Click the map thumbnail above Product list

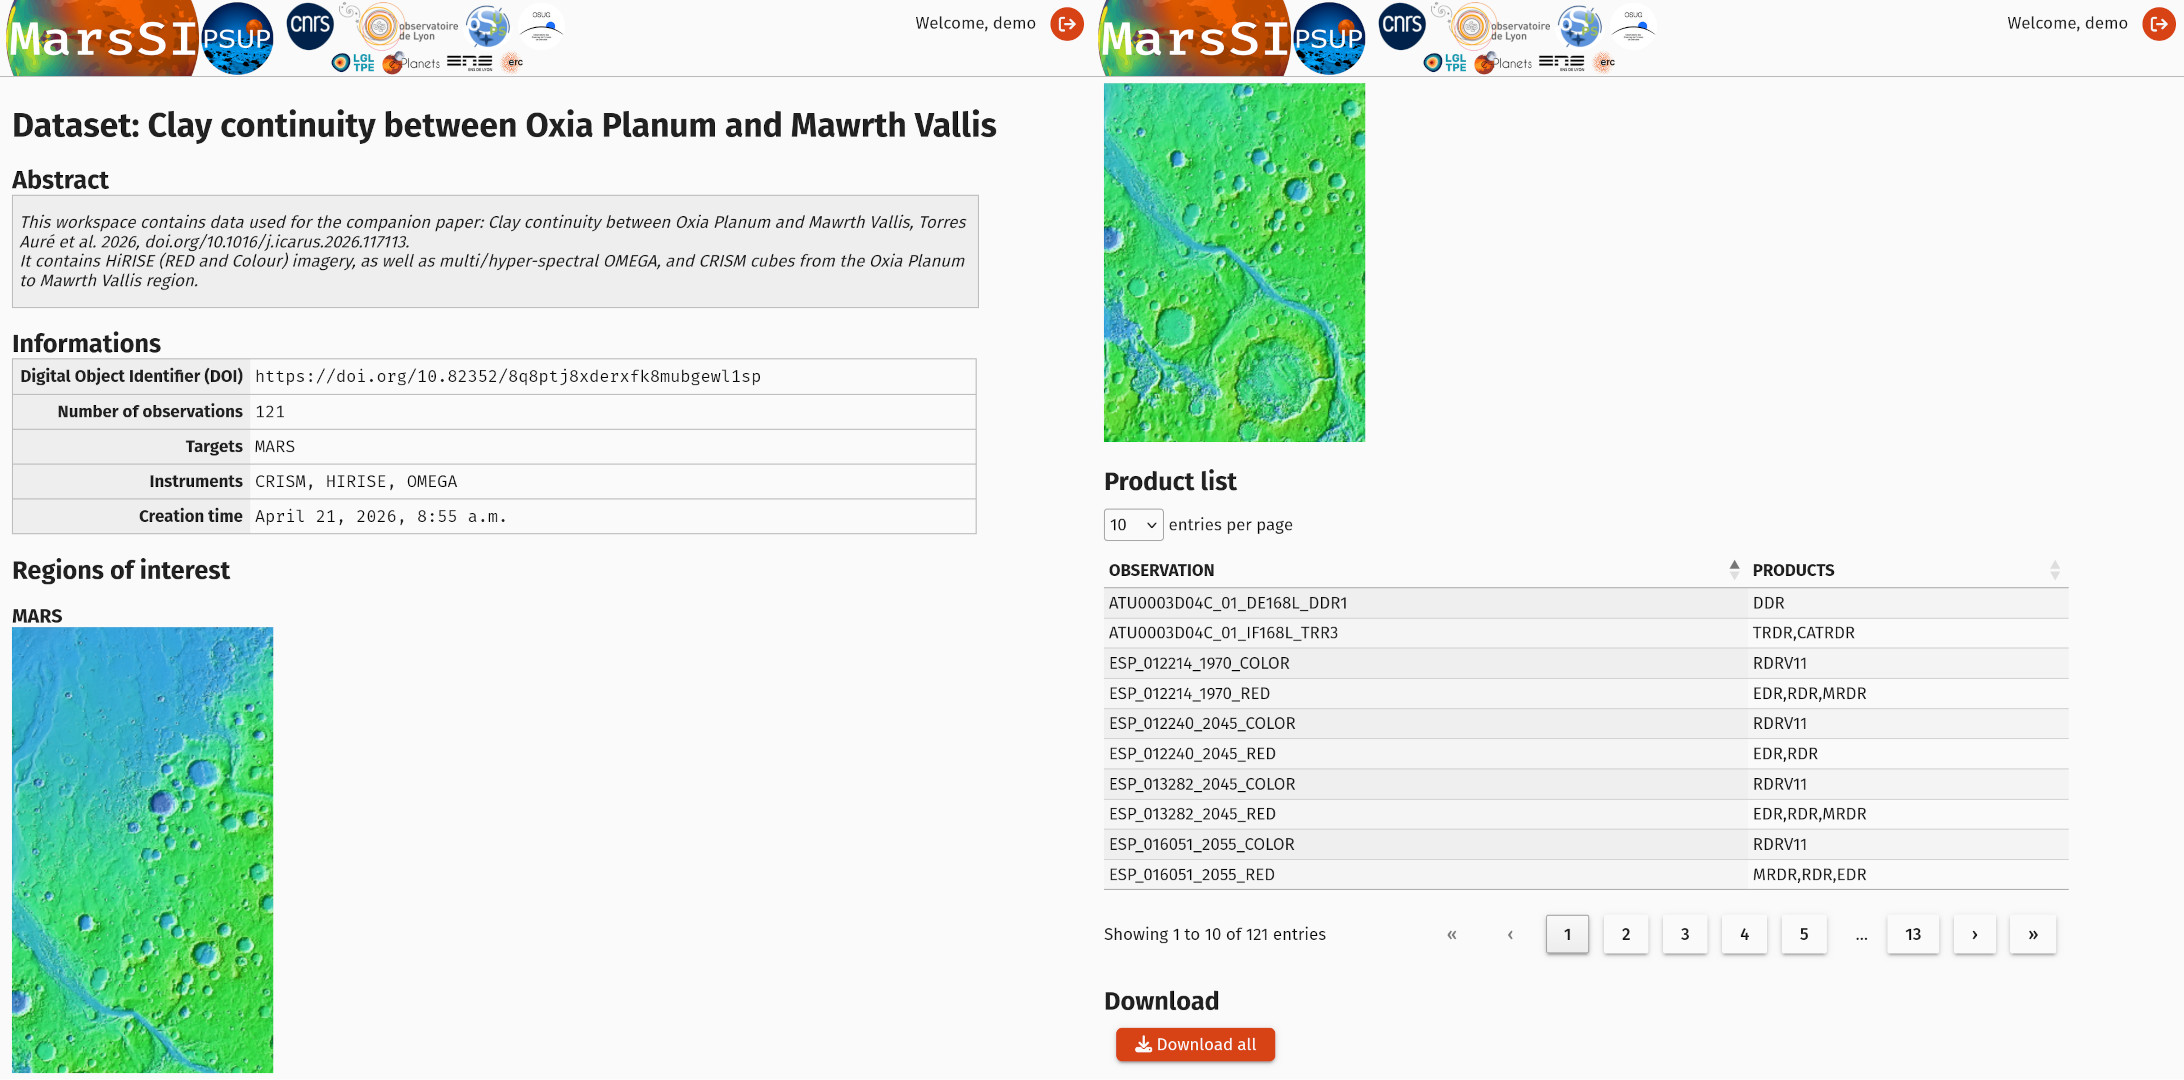tap(1234, 262)
